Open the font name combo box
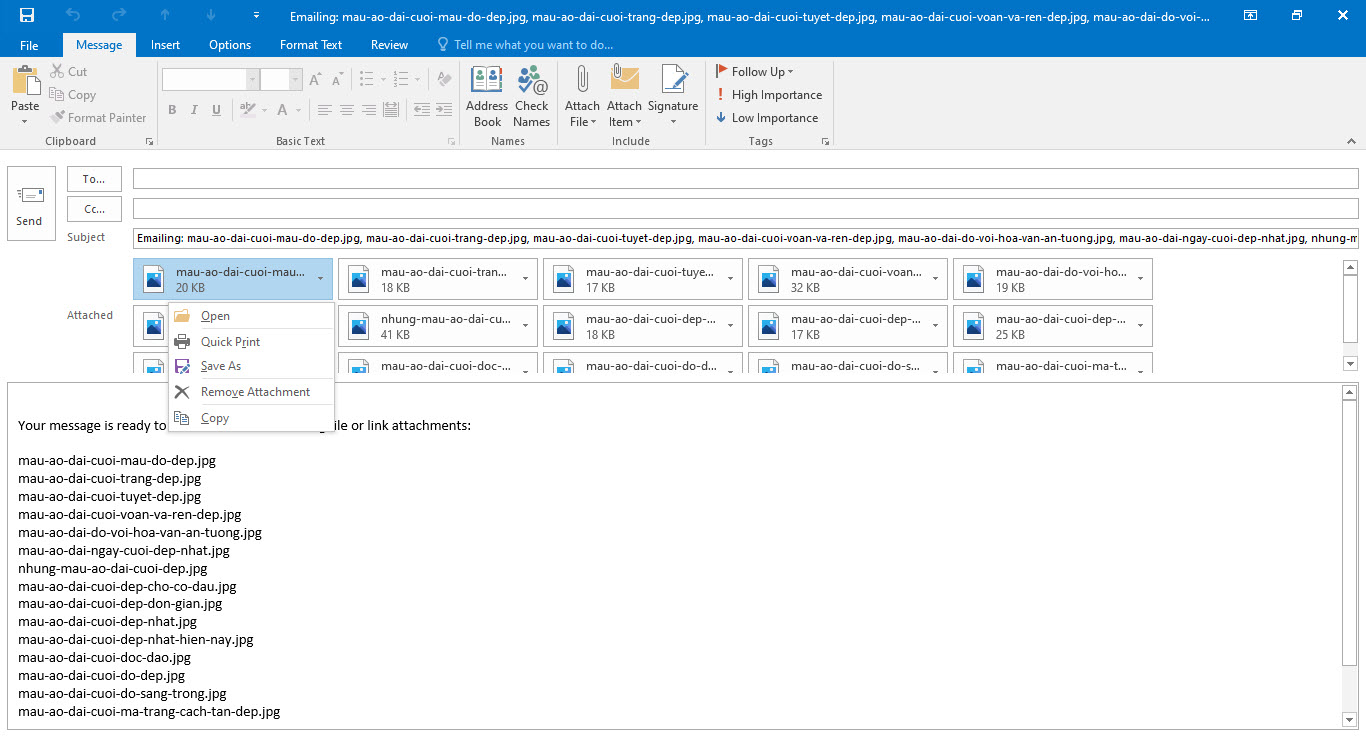 (211, 79)
